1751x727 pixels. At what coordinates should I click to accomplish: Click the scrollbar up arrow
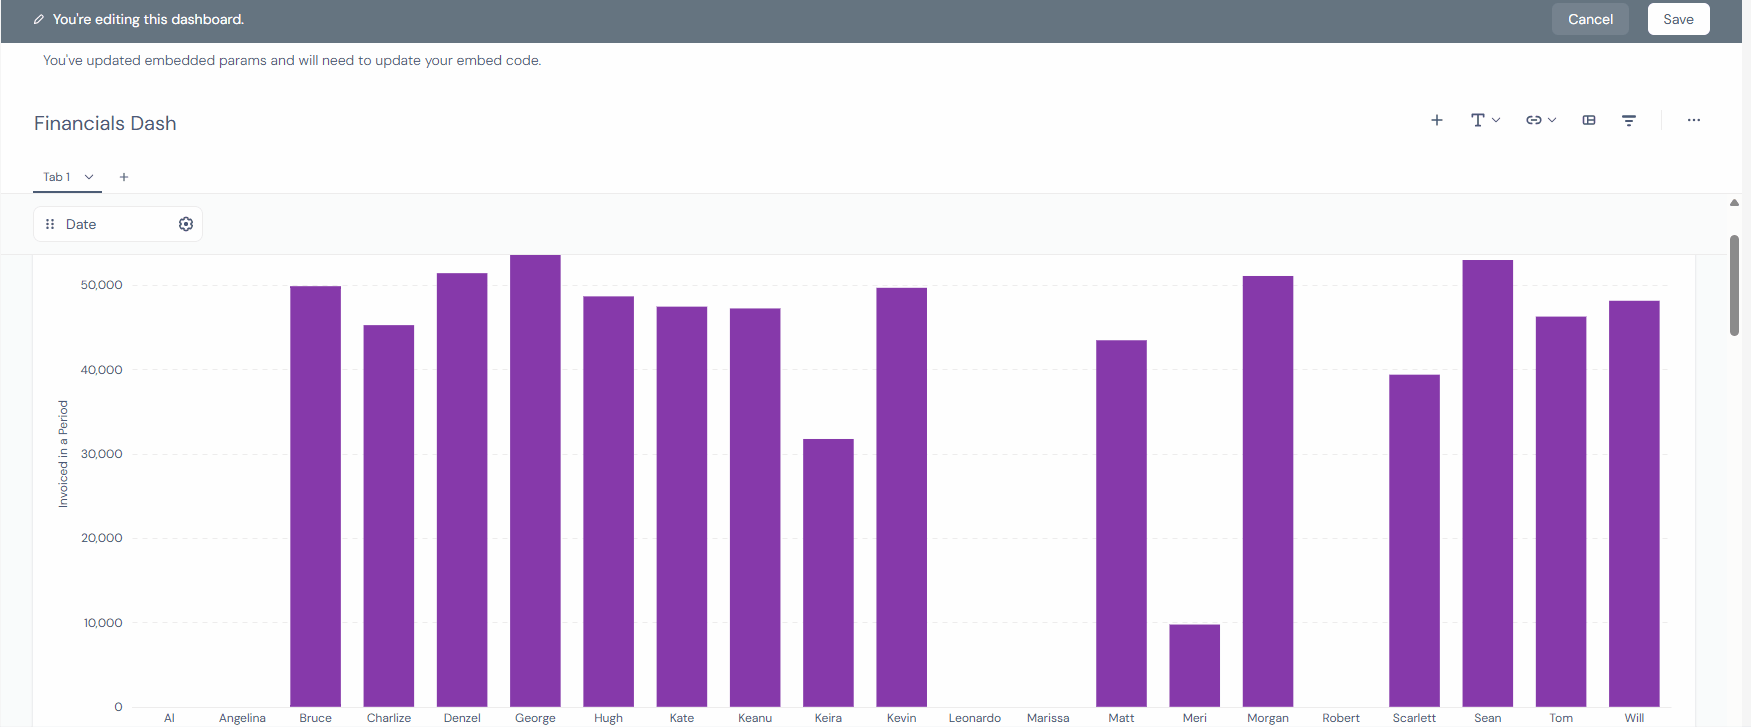pos(1734,203)
